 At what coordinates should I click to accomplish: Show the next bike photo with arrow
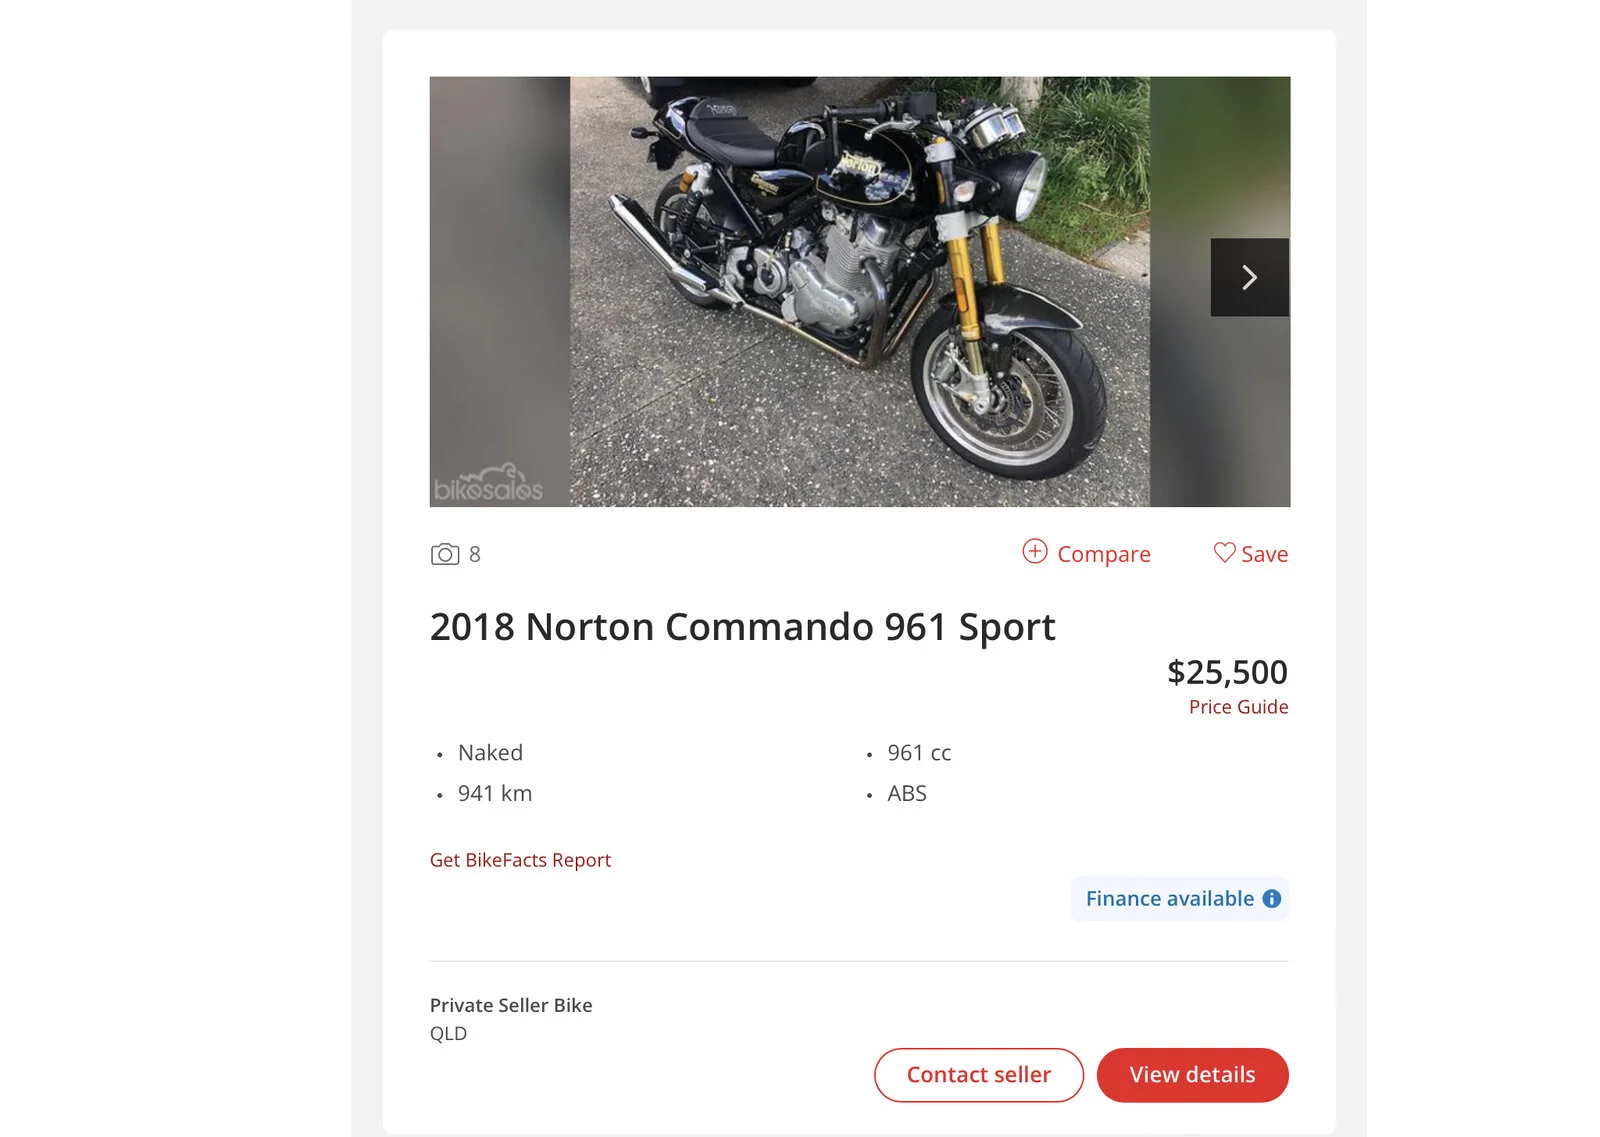[1249, 277]
